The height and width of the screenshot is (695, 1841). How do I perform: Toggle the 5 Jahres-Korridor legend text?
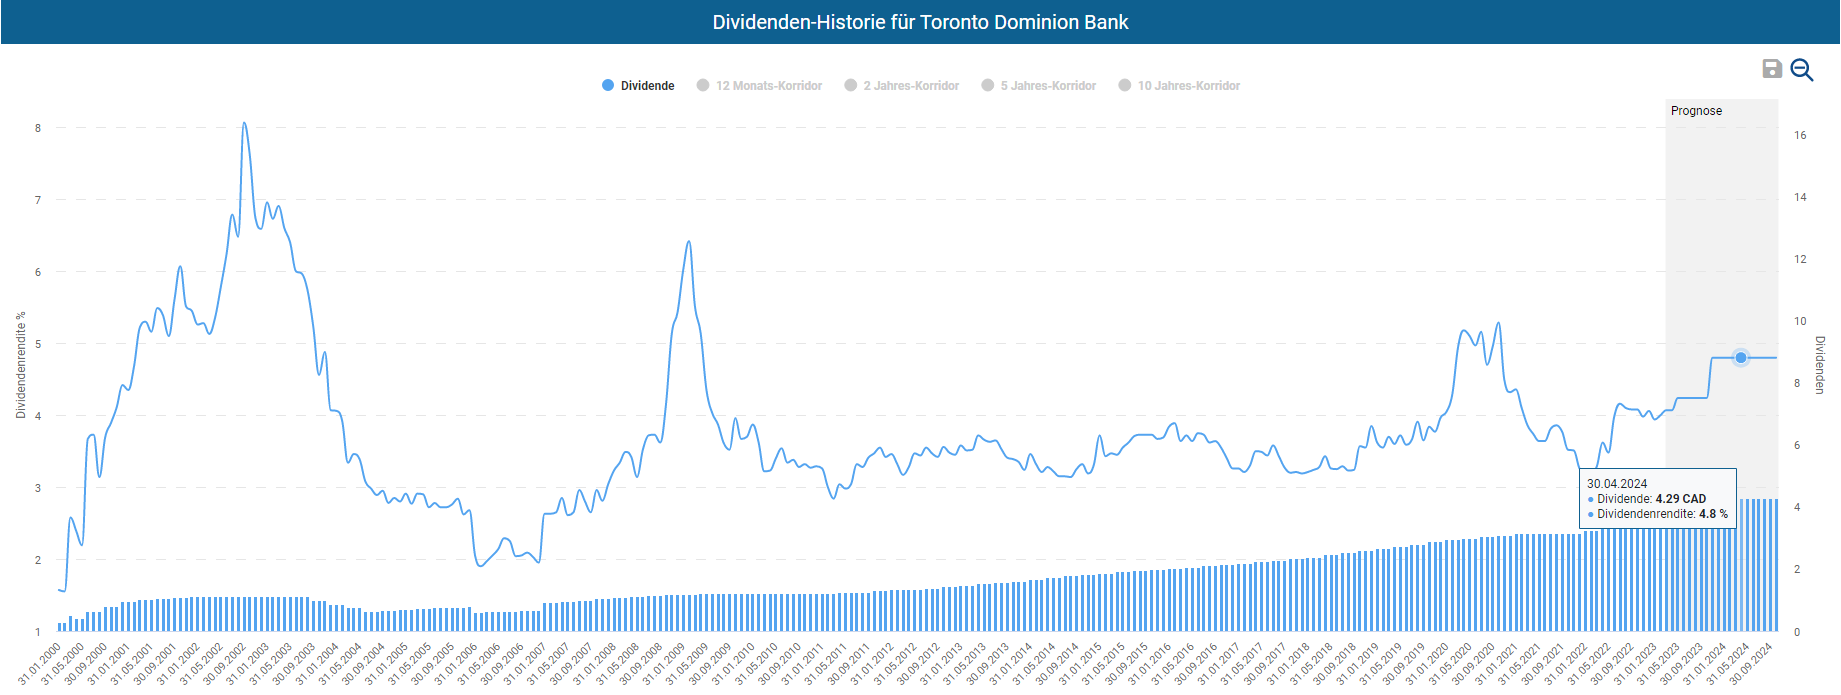[x=1048, y=86]
